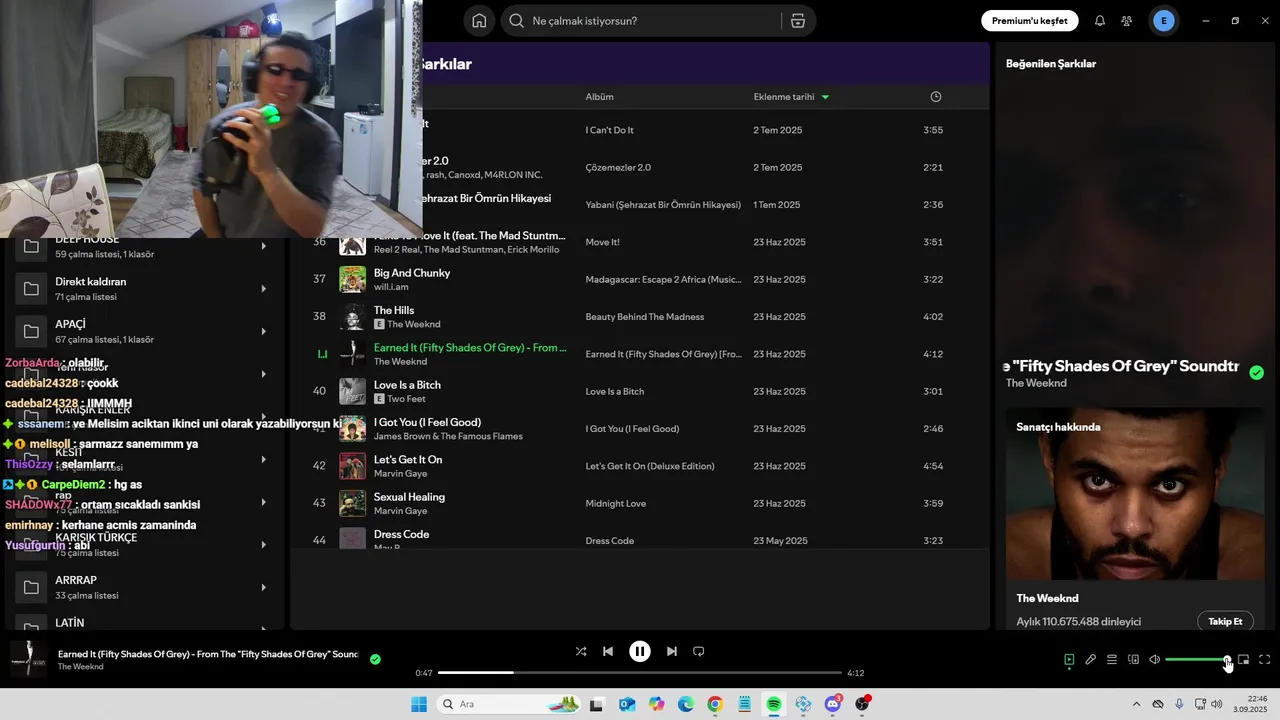Open the Browse icon inside the search bar
1280x720 pixels.
pyautogui.click(x=797, y=21)
